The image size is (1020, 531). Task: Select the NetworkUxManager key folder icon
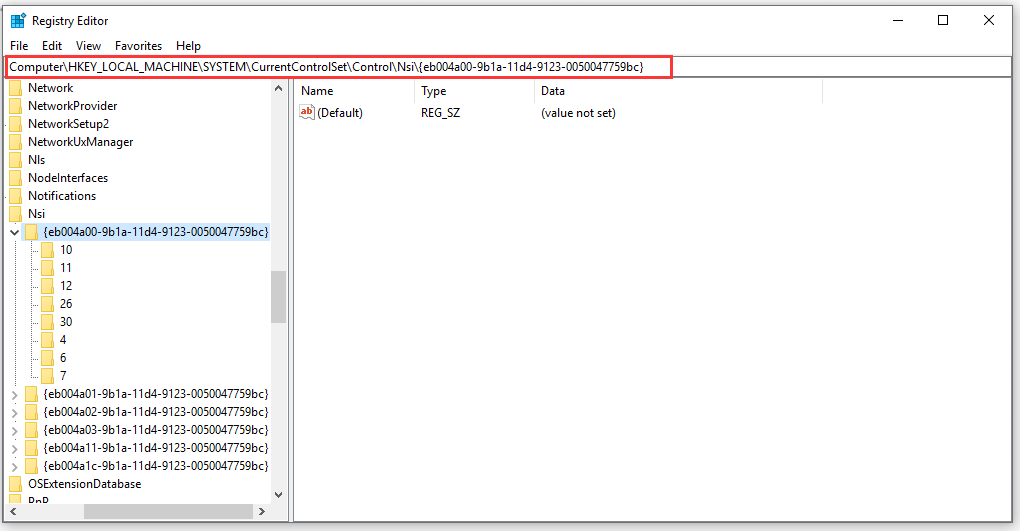click(16, 142)
